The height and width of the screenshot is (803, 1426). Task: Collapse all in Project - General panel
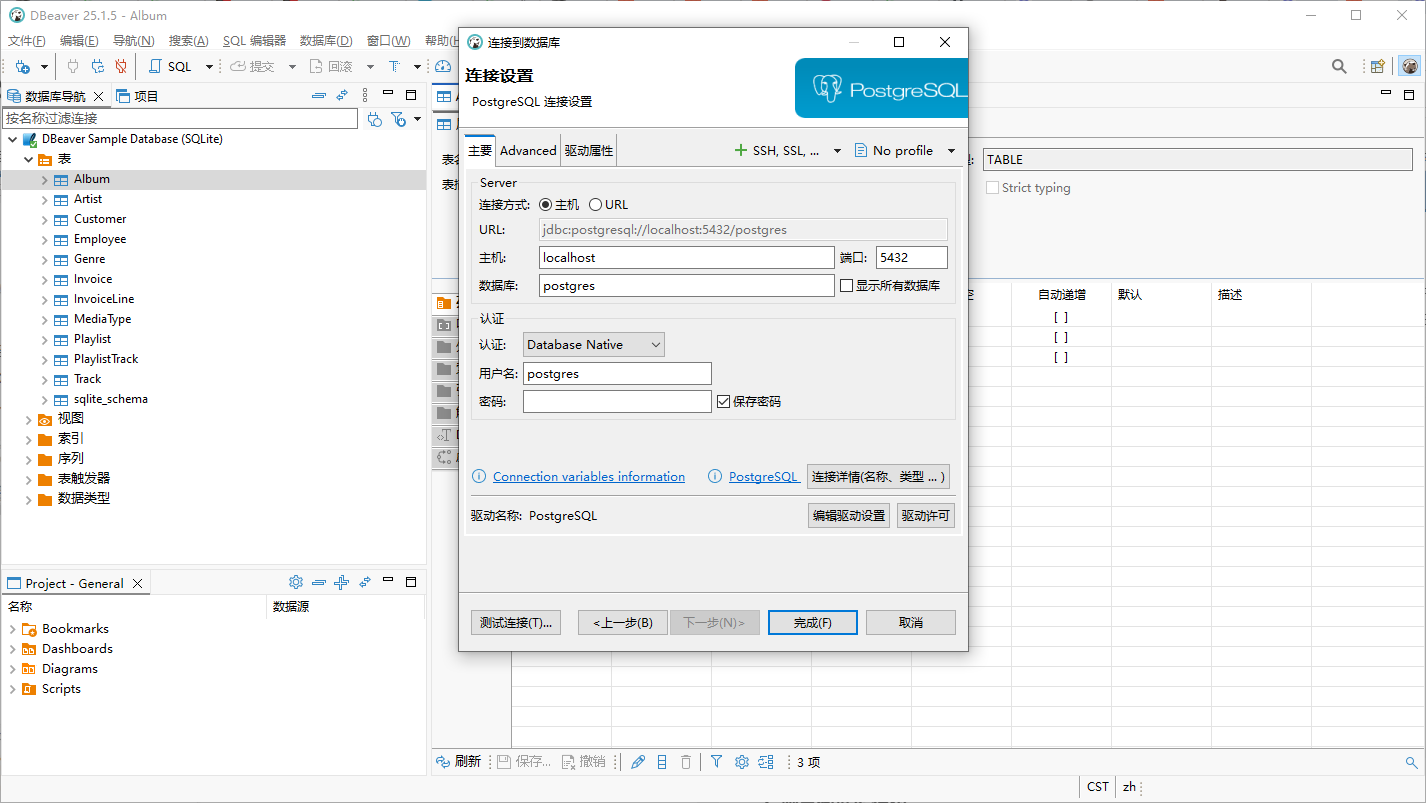click(319, 582)
